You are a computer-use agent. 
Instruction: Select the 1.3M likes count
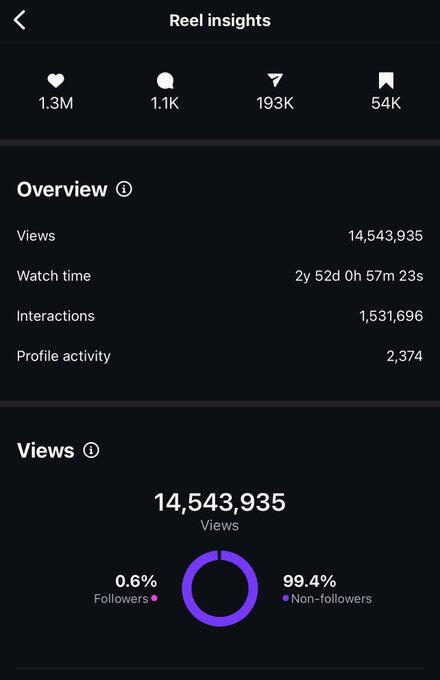56,103
